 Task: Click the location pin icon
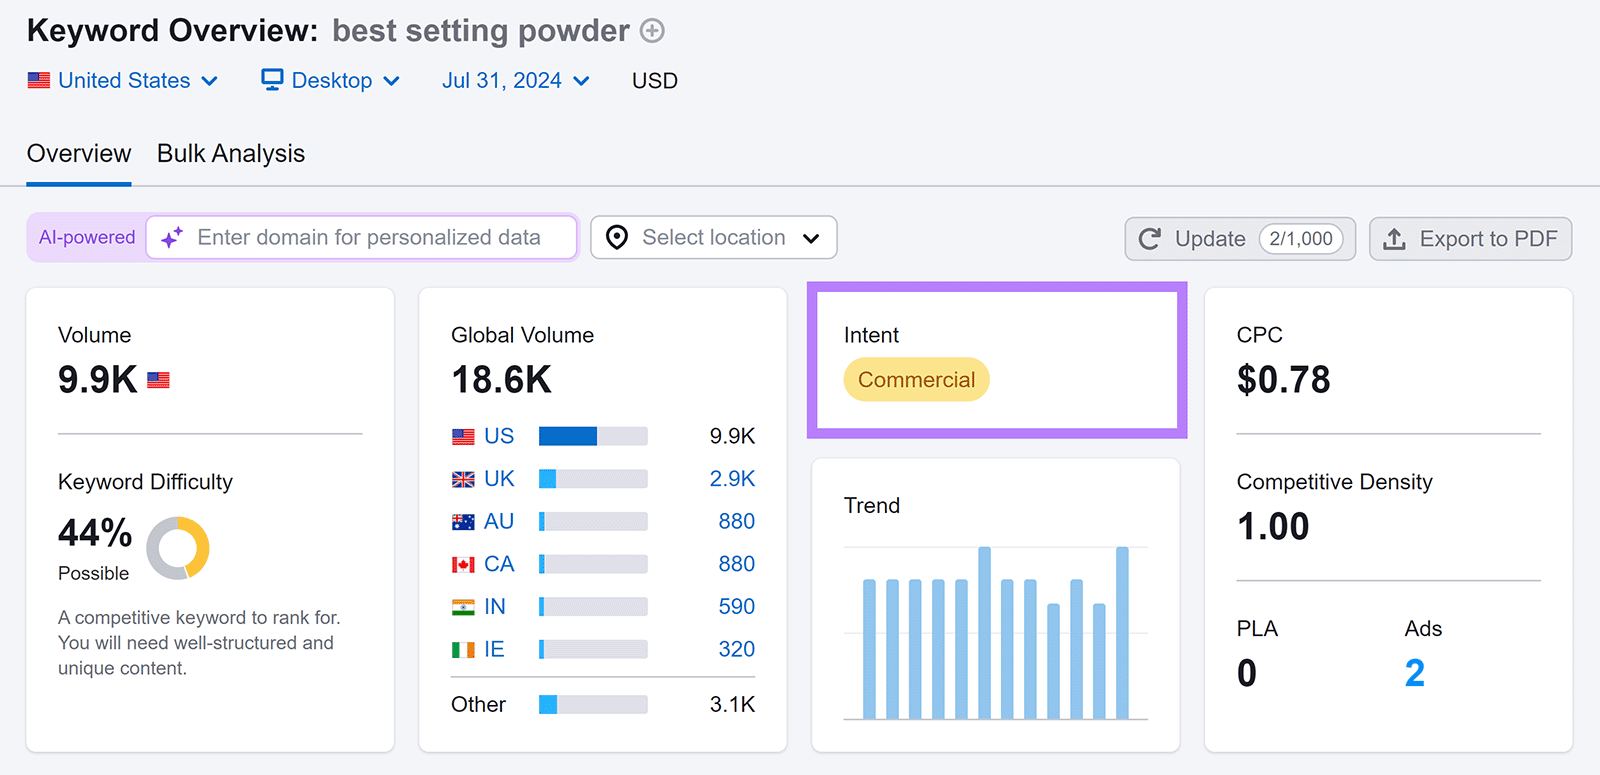tap(617, 238)
